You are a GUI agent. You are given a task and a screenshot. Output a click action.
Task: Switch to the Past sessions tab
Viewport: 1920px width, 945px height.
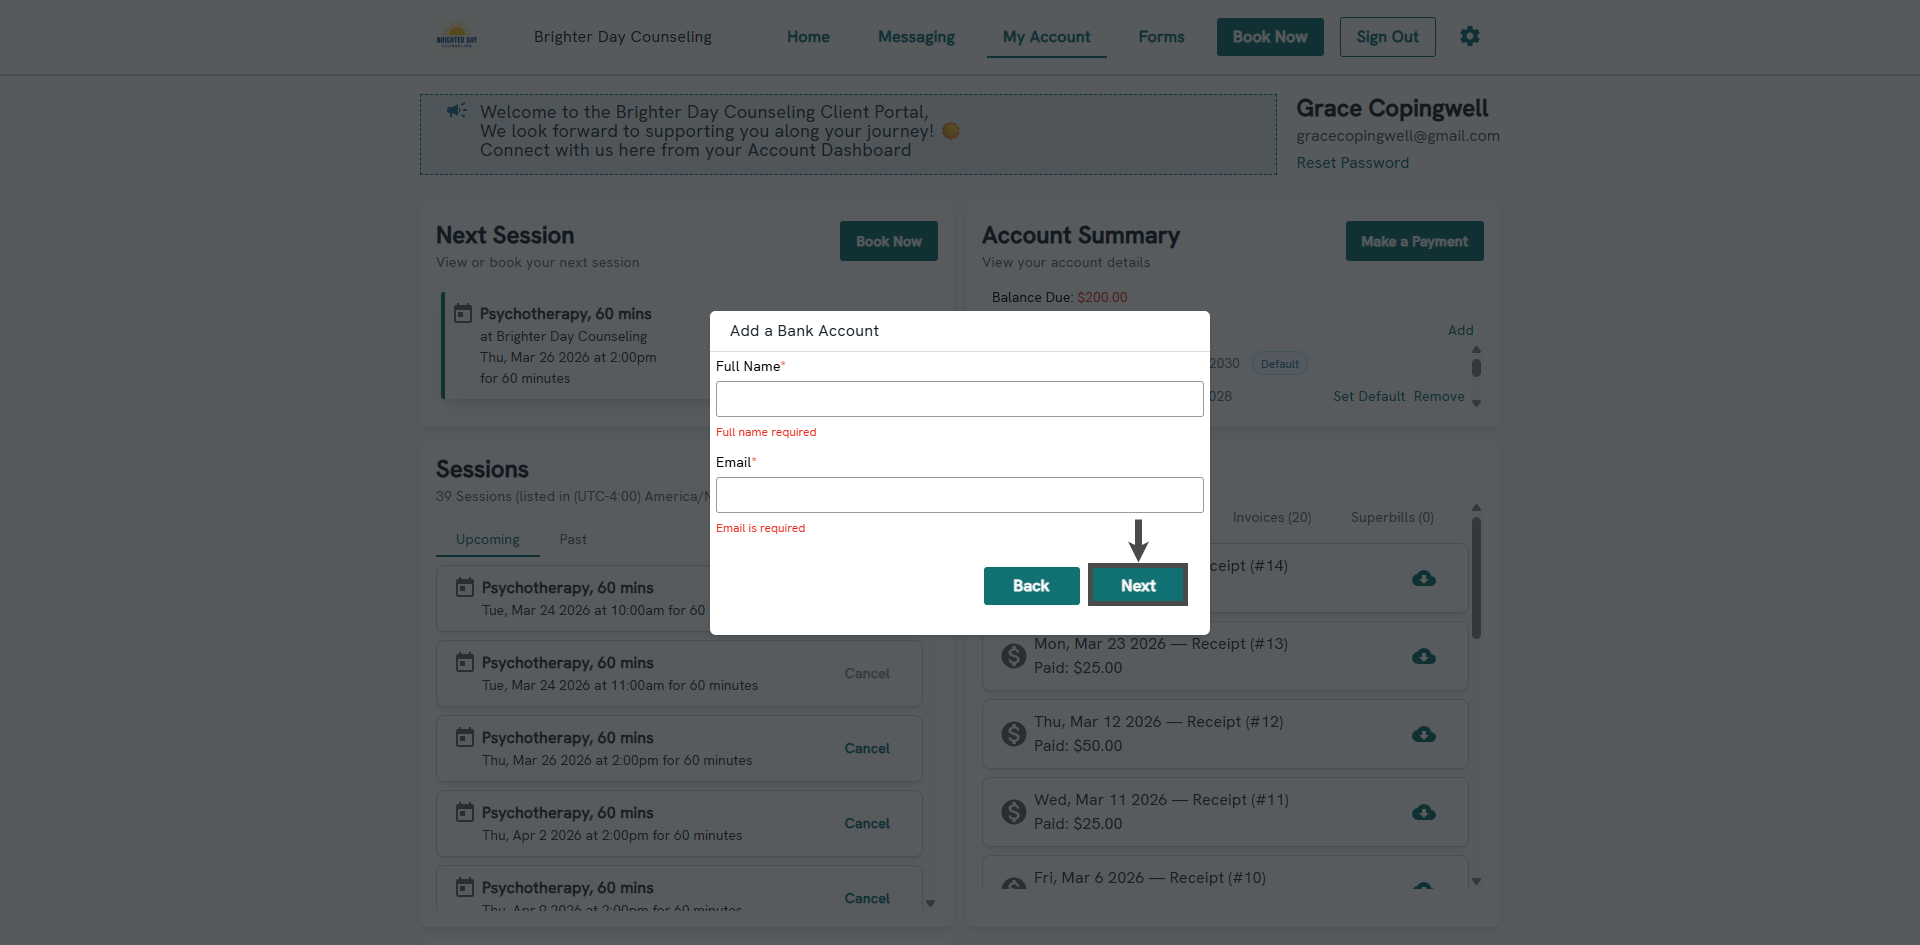tap(572, 539)
